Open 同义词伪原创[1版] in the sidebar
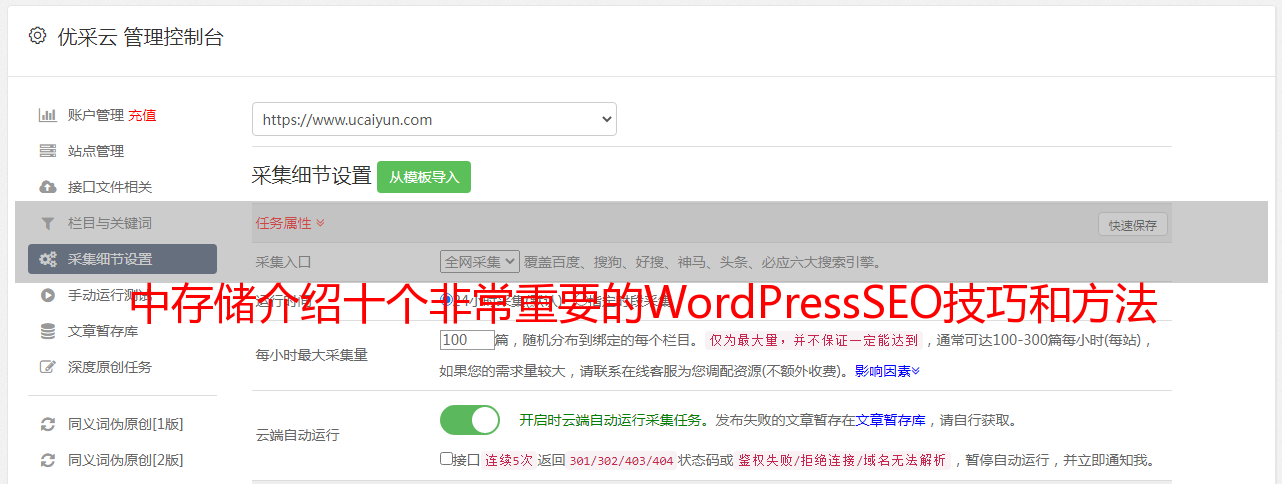Image resolution: width=1282 pixels, height=484 pixels. [x=126, y=424]
